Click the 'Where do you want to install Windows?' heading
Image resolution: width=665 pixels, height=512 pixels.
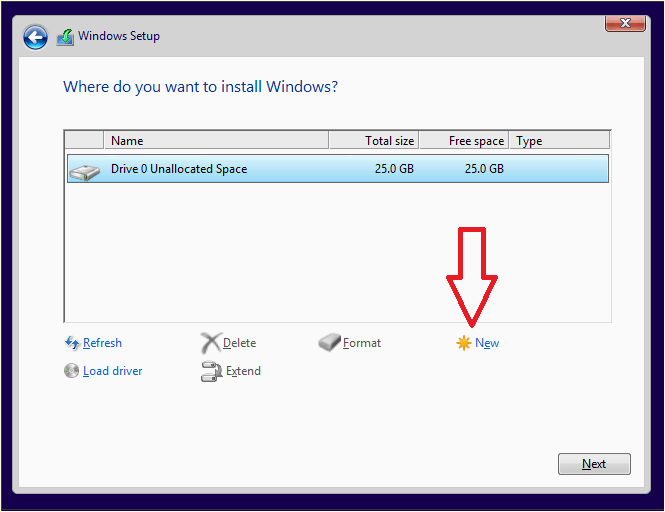point(201,87)
